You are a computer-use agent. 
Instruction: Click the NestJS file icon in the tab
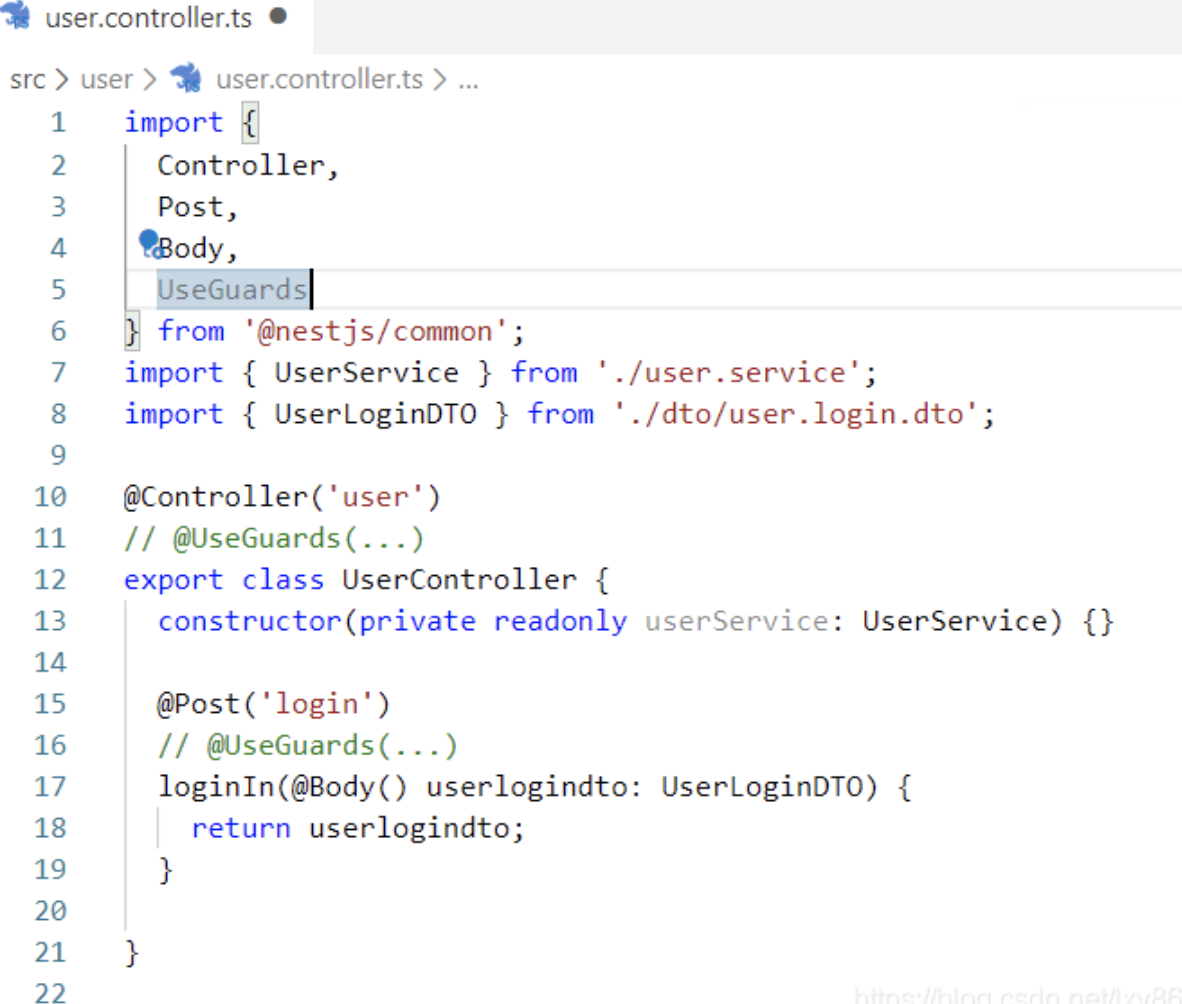point(18,18)
